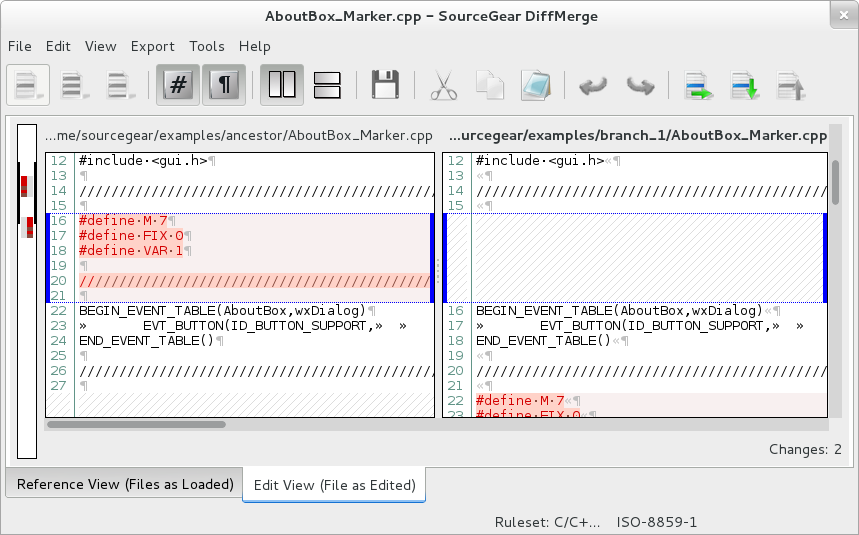Open the Tools menu
Image resolution: width=859 pixels, height=535 pixels.
coord(207,46)
